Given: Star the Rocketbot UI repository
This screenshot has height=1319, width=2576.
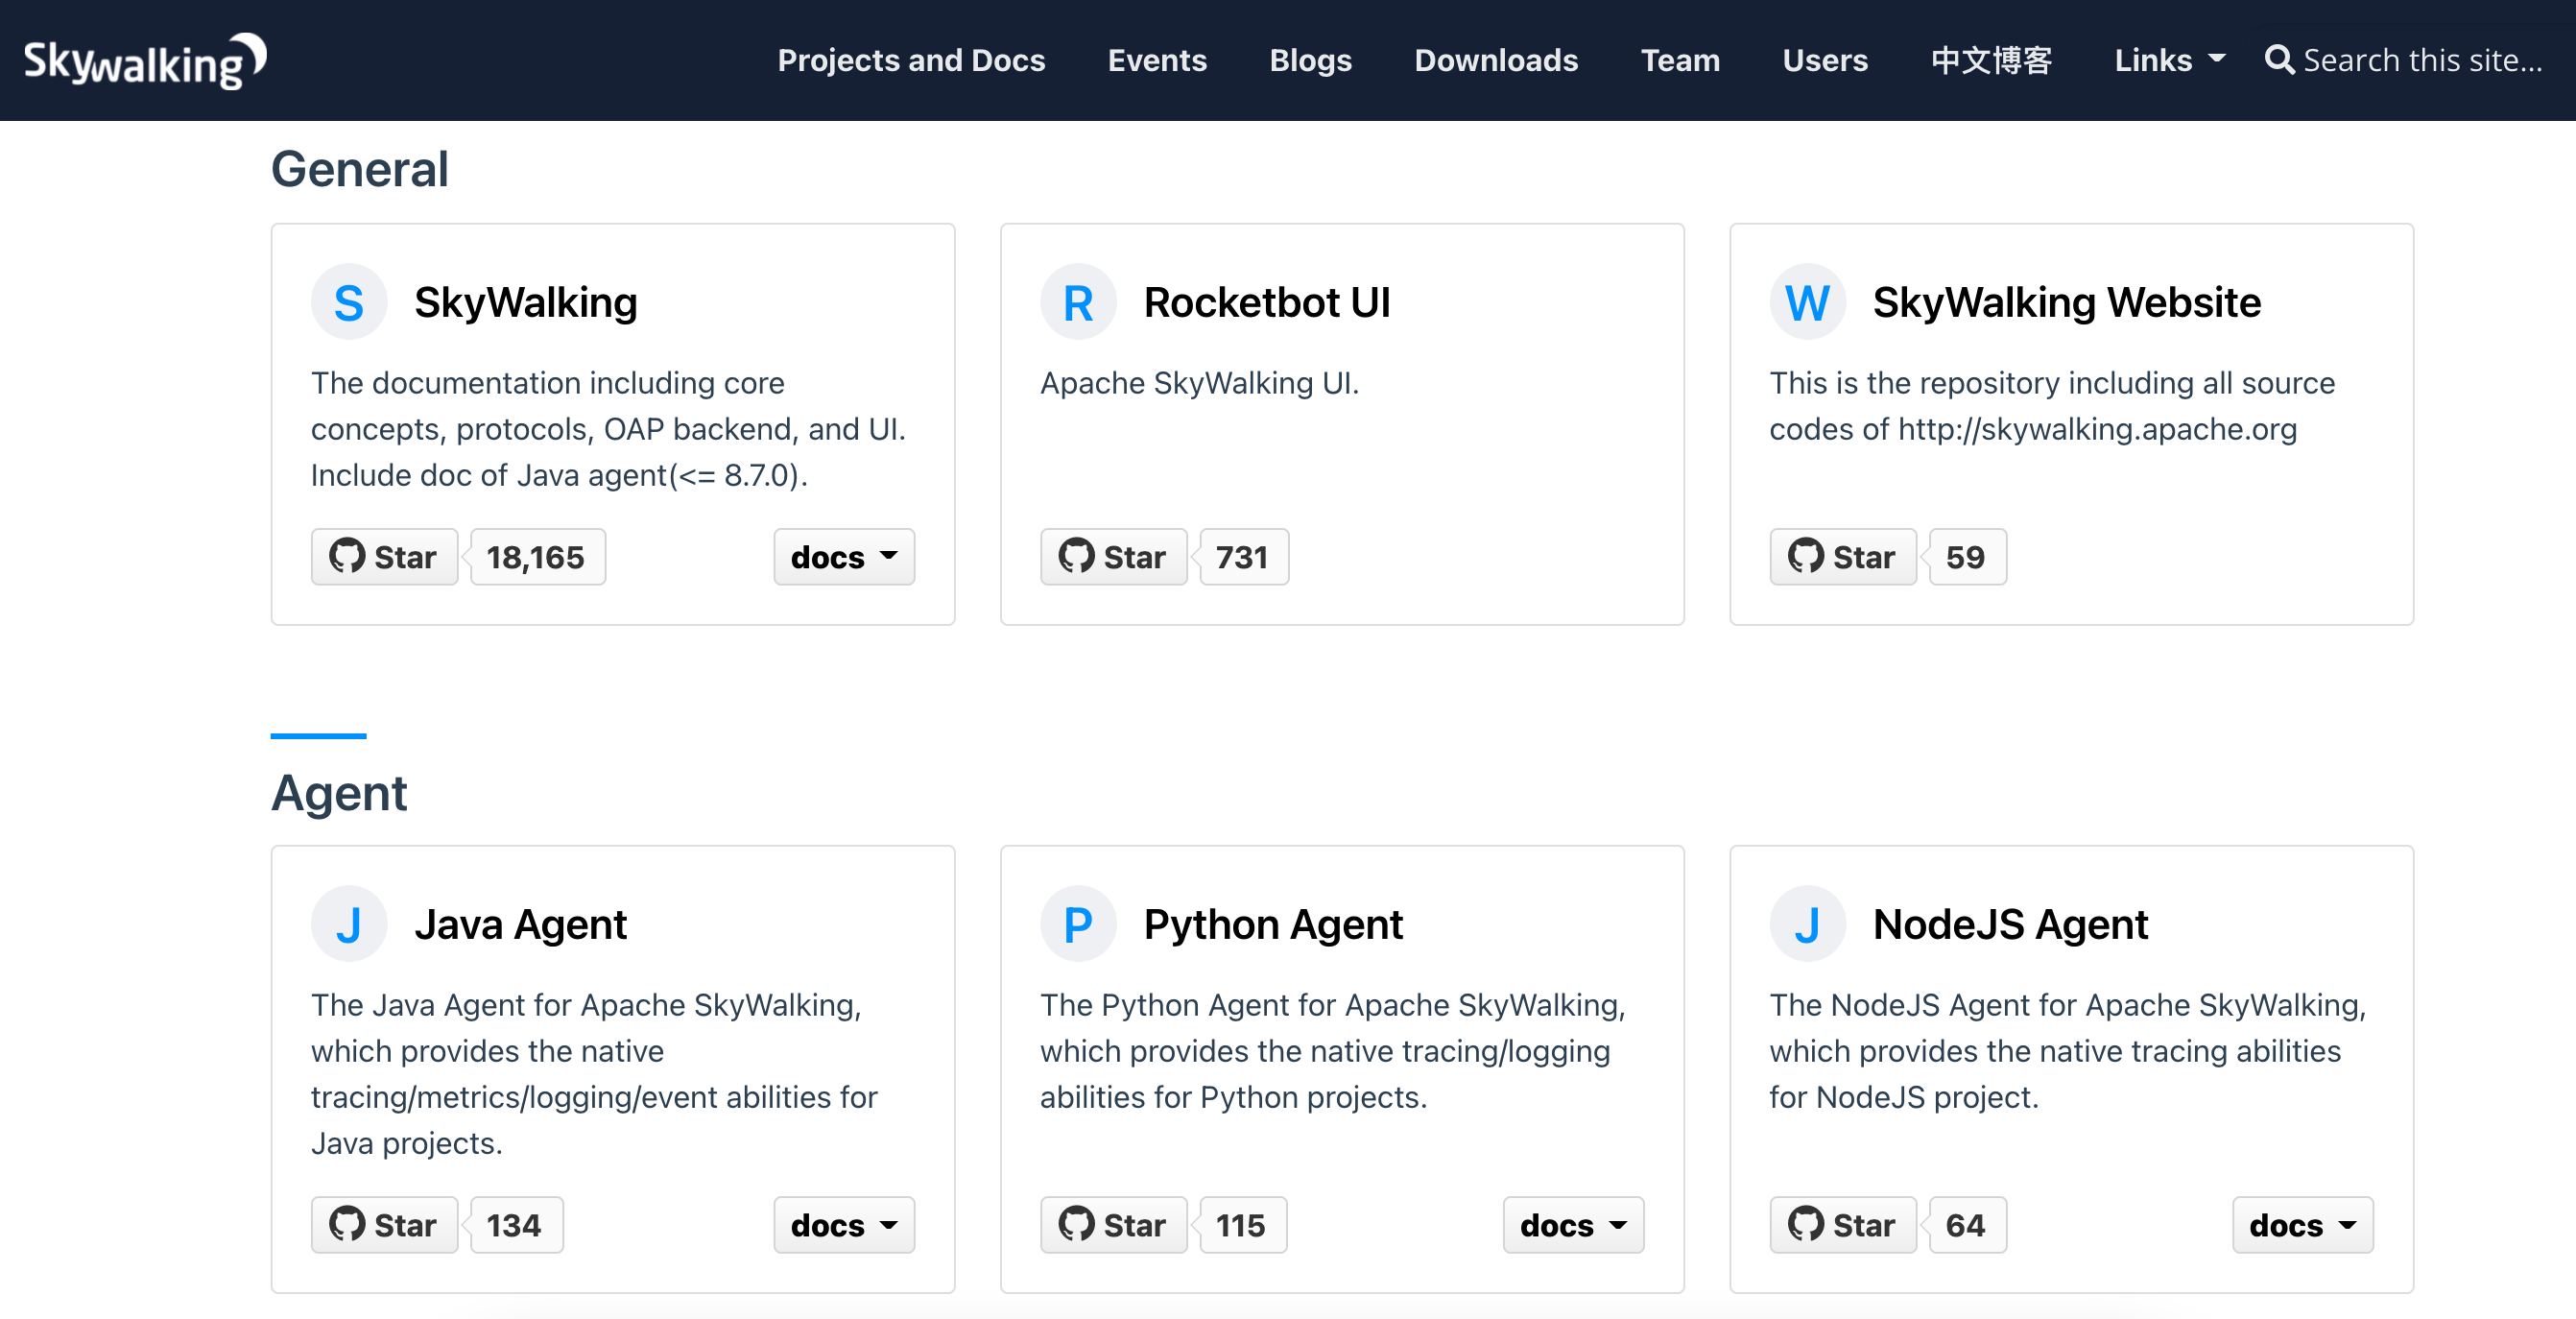Looking at the screenshot, I should [x=1113, y=557].
